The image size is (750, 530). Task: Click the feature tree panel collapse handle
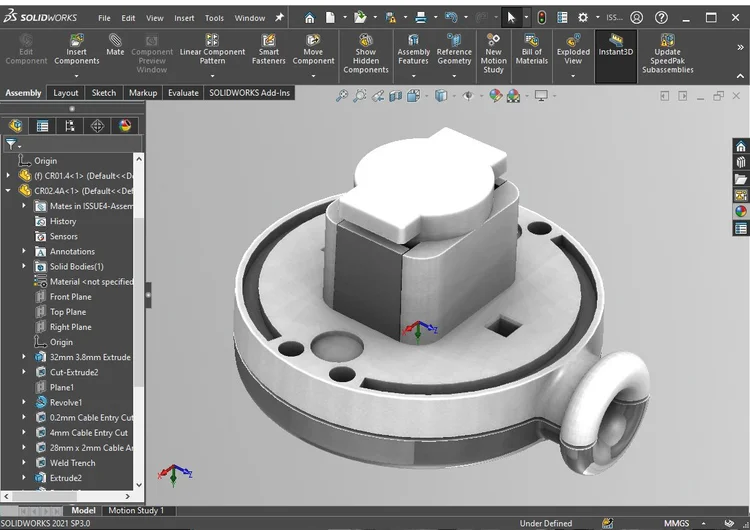[x=148, y=295]
